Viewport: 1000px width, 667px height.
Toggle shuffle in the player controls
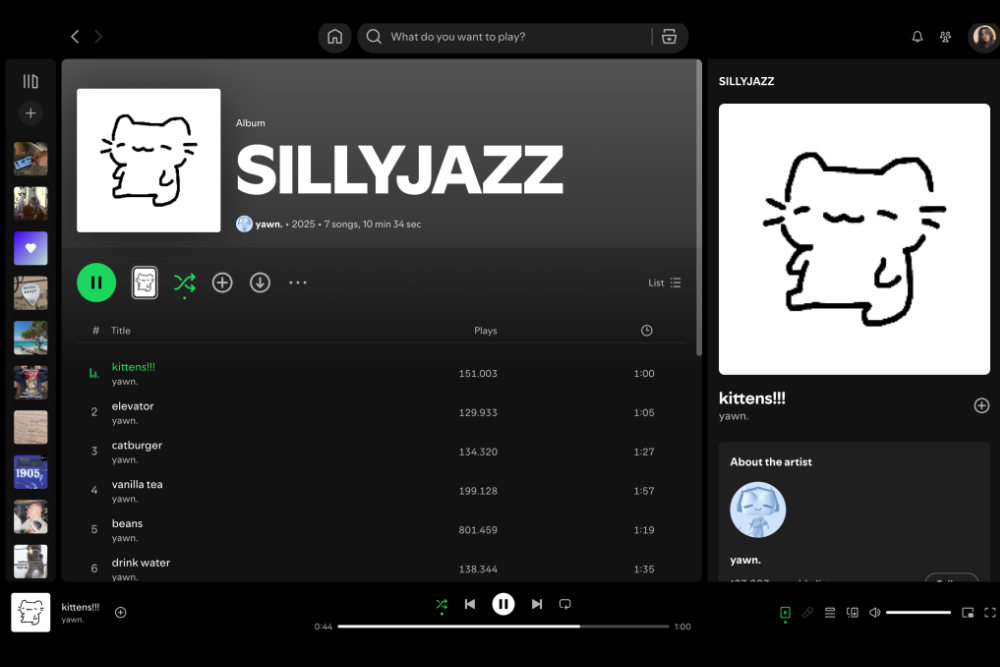coord(441,604)
